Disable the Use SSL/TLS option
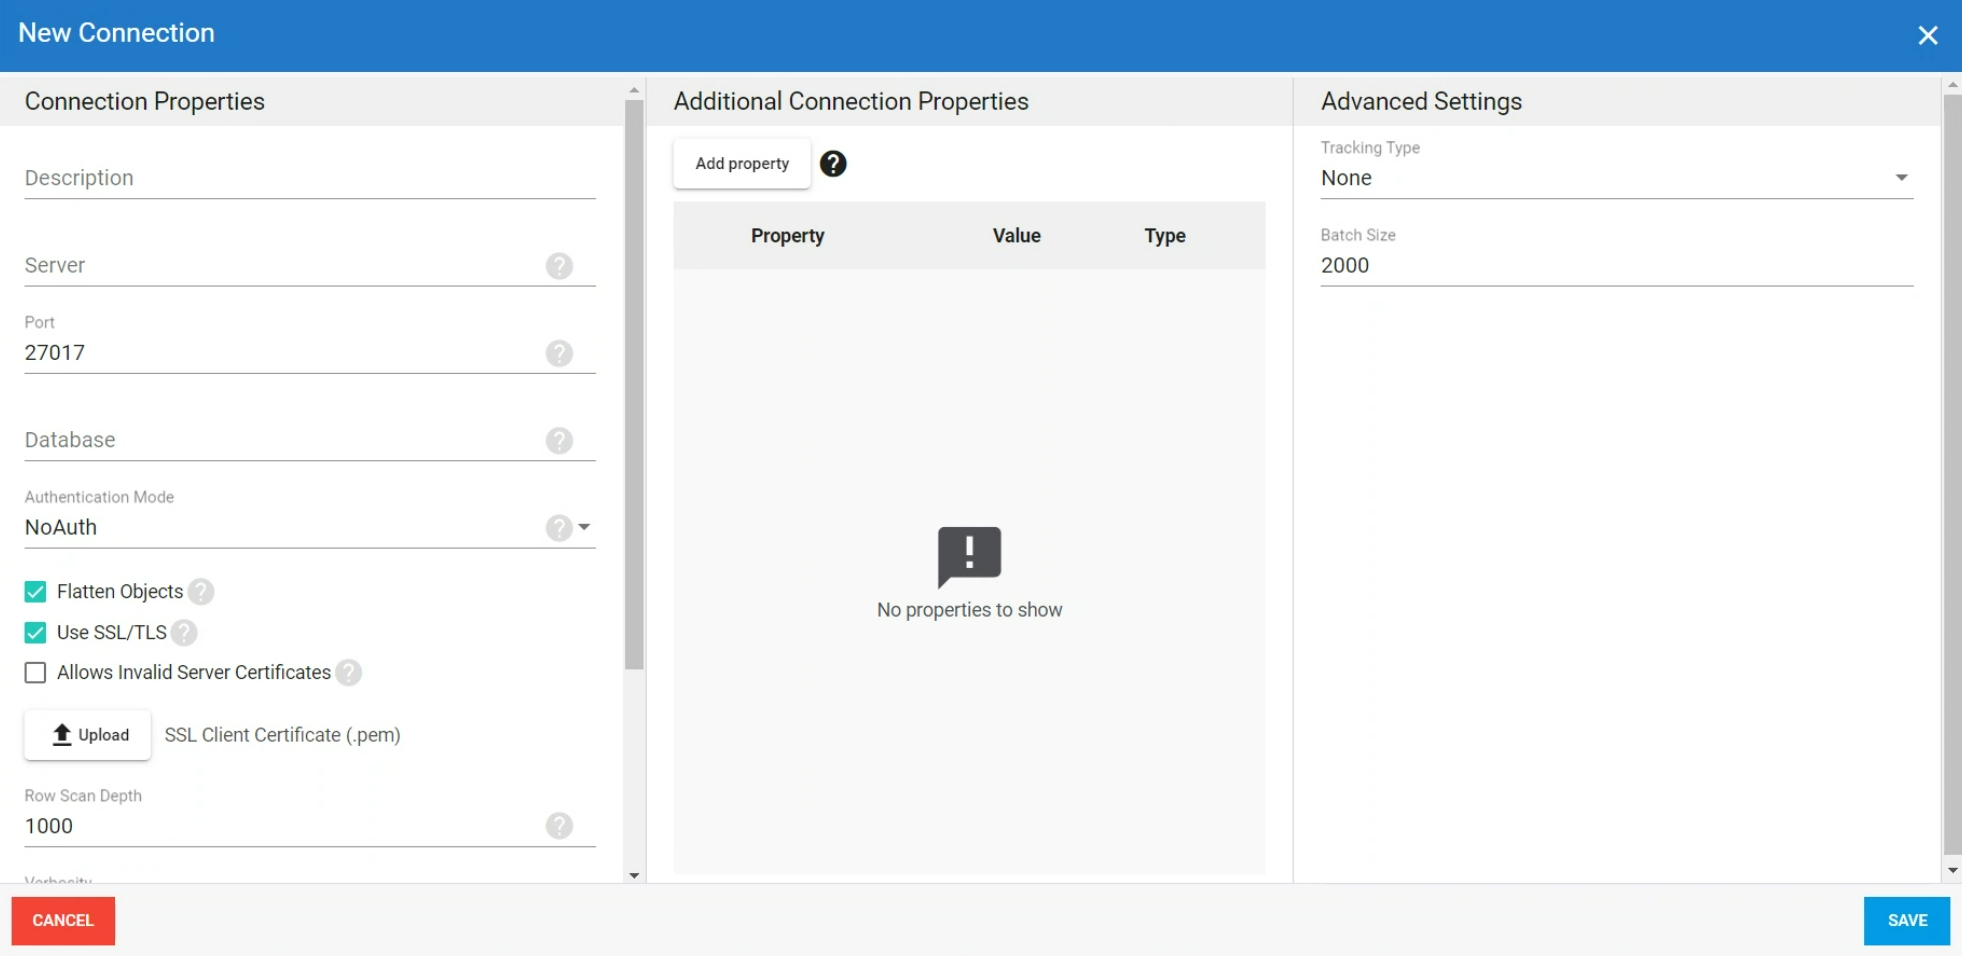This screenshot has height=956, width=1962. (x=35, y=632)
